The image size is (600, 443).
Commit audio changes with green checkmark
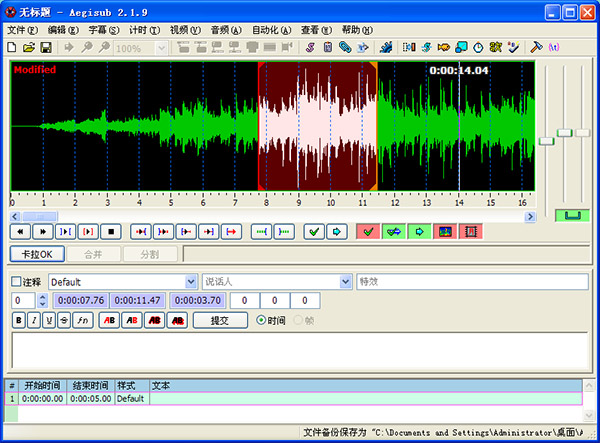click(x=314, y=232)
